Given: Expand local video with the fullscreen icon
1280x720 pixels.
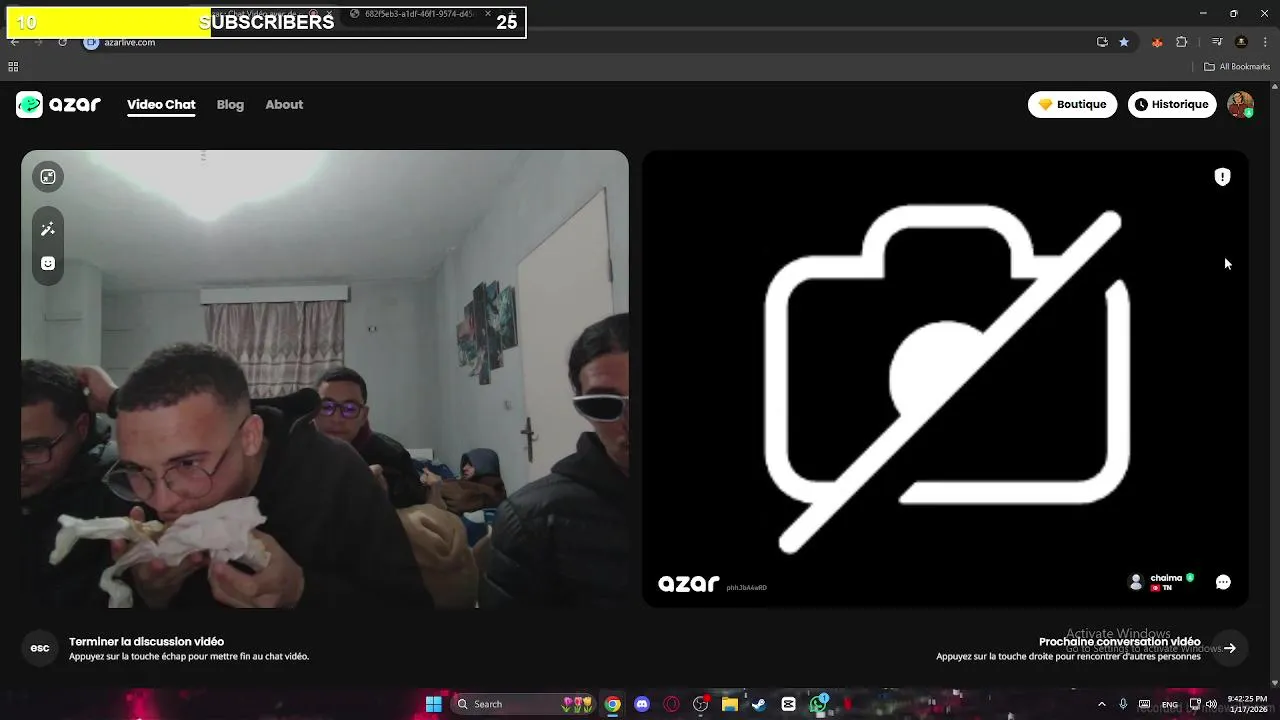Looking at the screenshot, I should click(47, 177).
